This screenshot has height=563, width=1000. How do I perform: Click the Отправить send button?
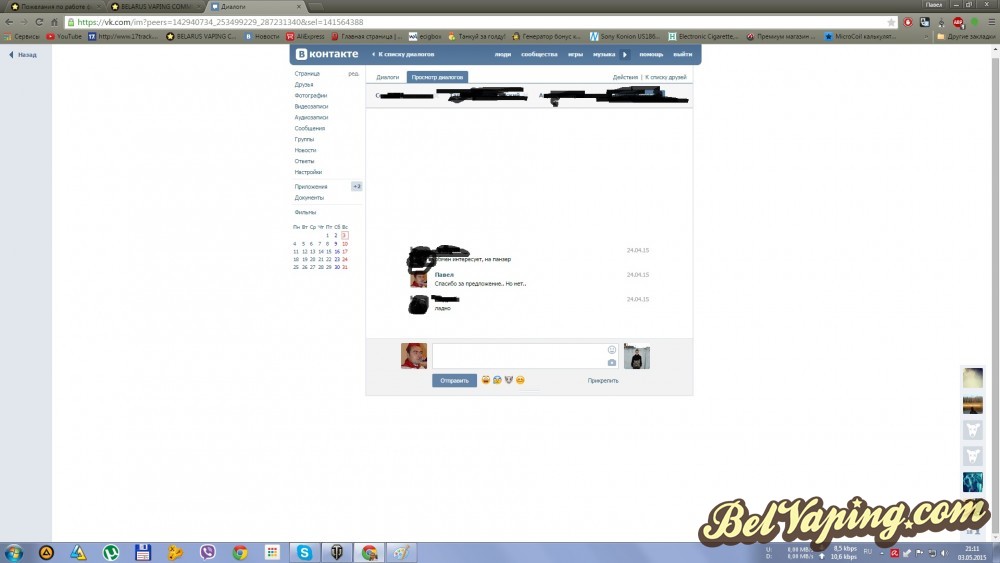tap(454, 381)
